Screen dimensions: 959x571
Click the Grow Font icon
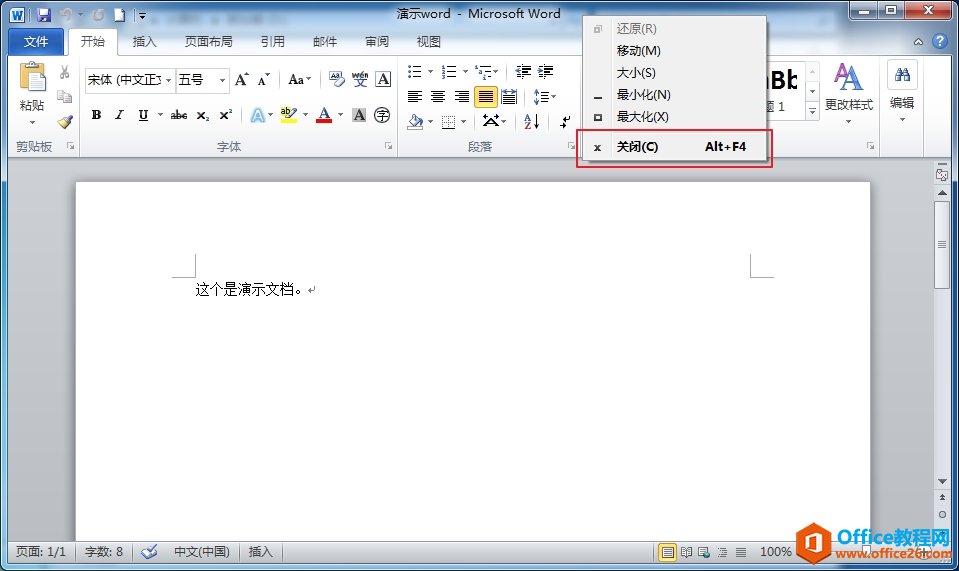point(242,80)
